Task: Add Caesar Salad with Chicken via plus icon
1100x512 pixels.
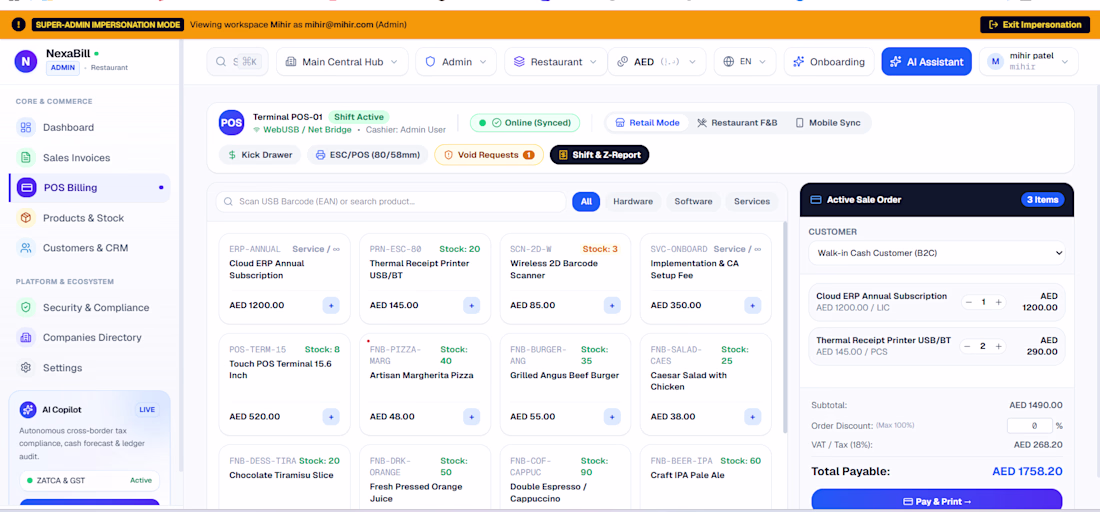Action: [753, 417]
